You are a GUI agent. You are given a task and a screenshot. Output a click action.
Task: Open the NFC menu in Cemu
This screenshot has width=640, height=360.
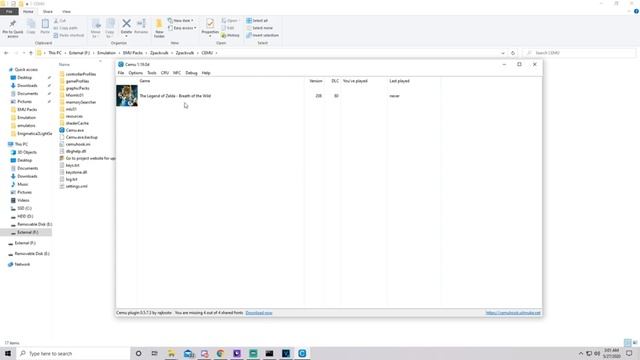pos(176,73)
